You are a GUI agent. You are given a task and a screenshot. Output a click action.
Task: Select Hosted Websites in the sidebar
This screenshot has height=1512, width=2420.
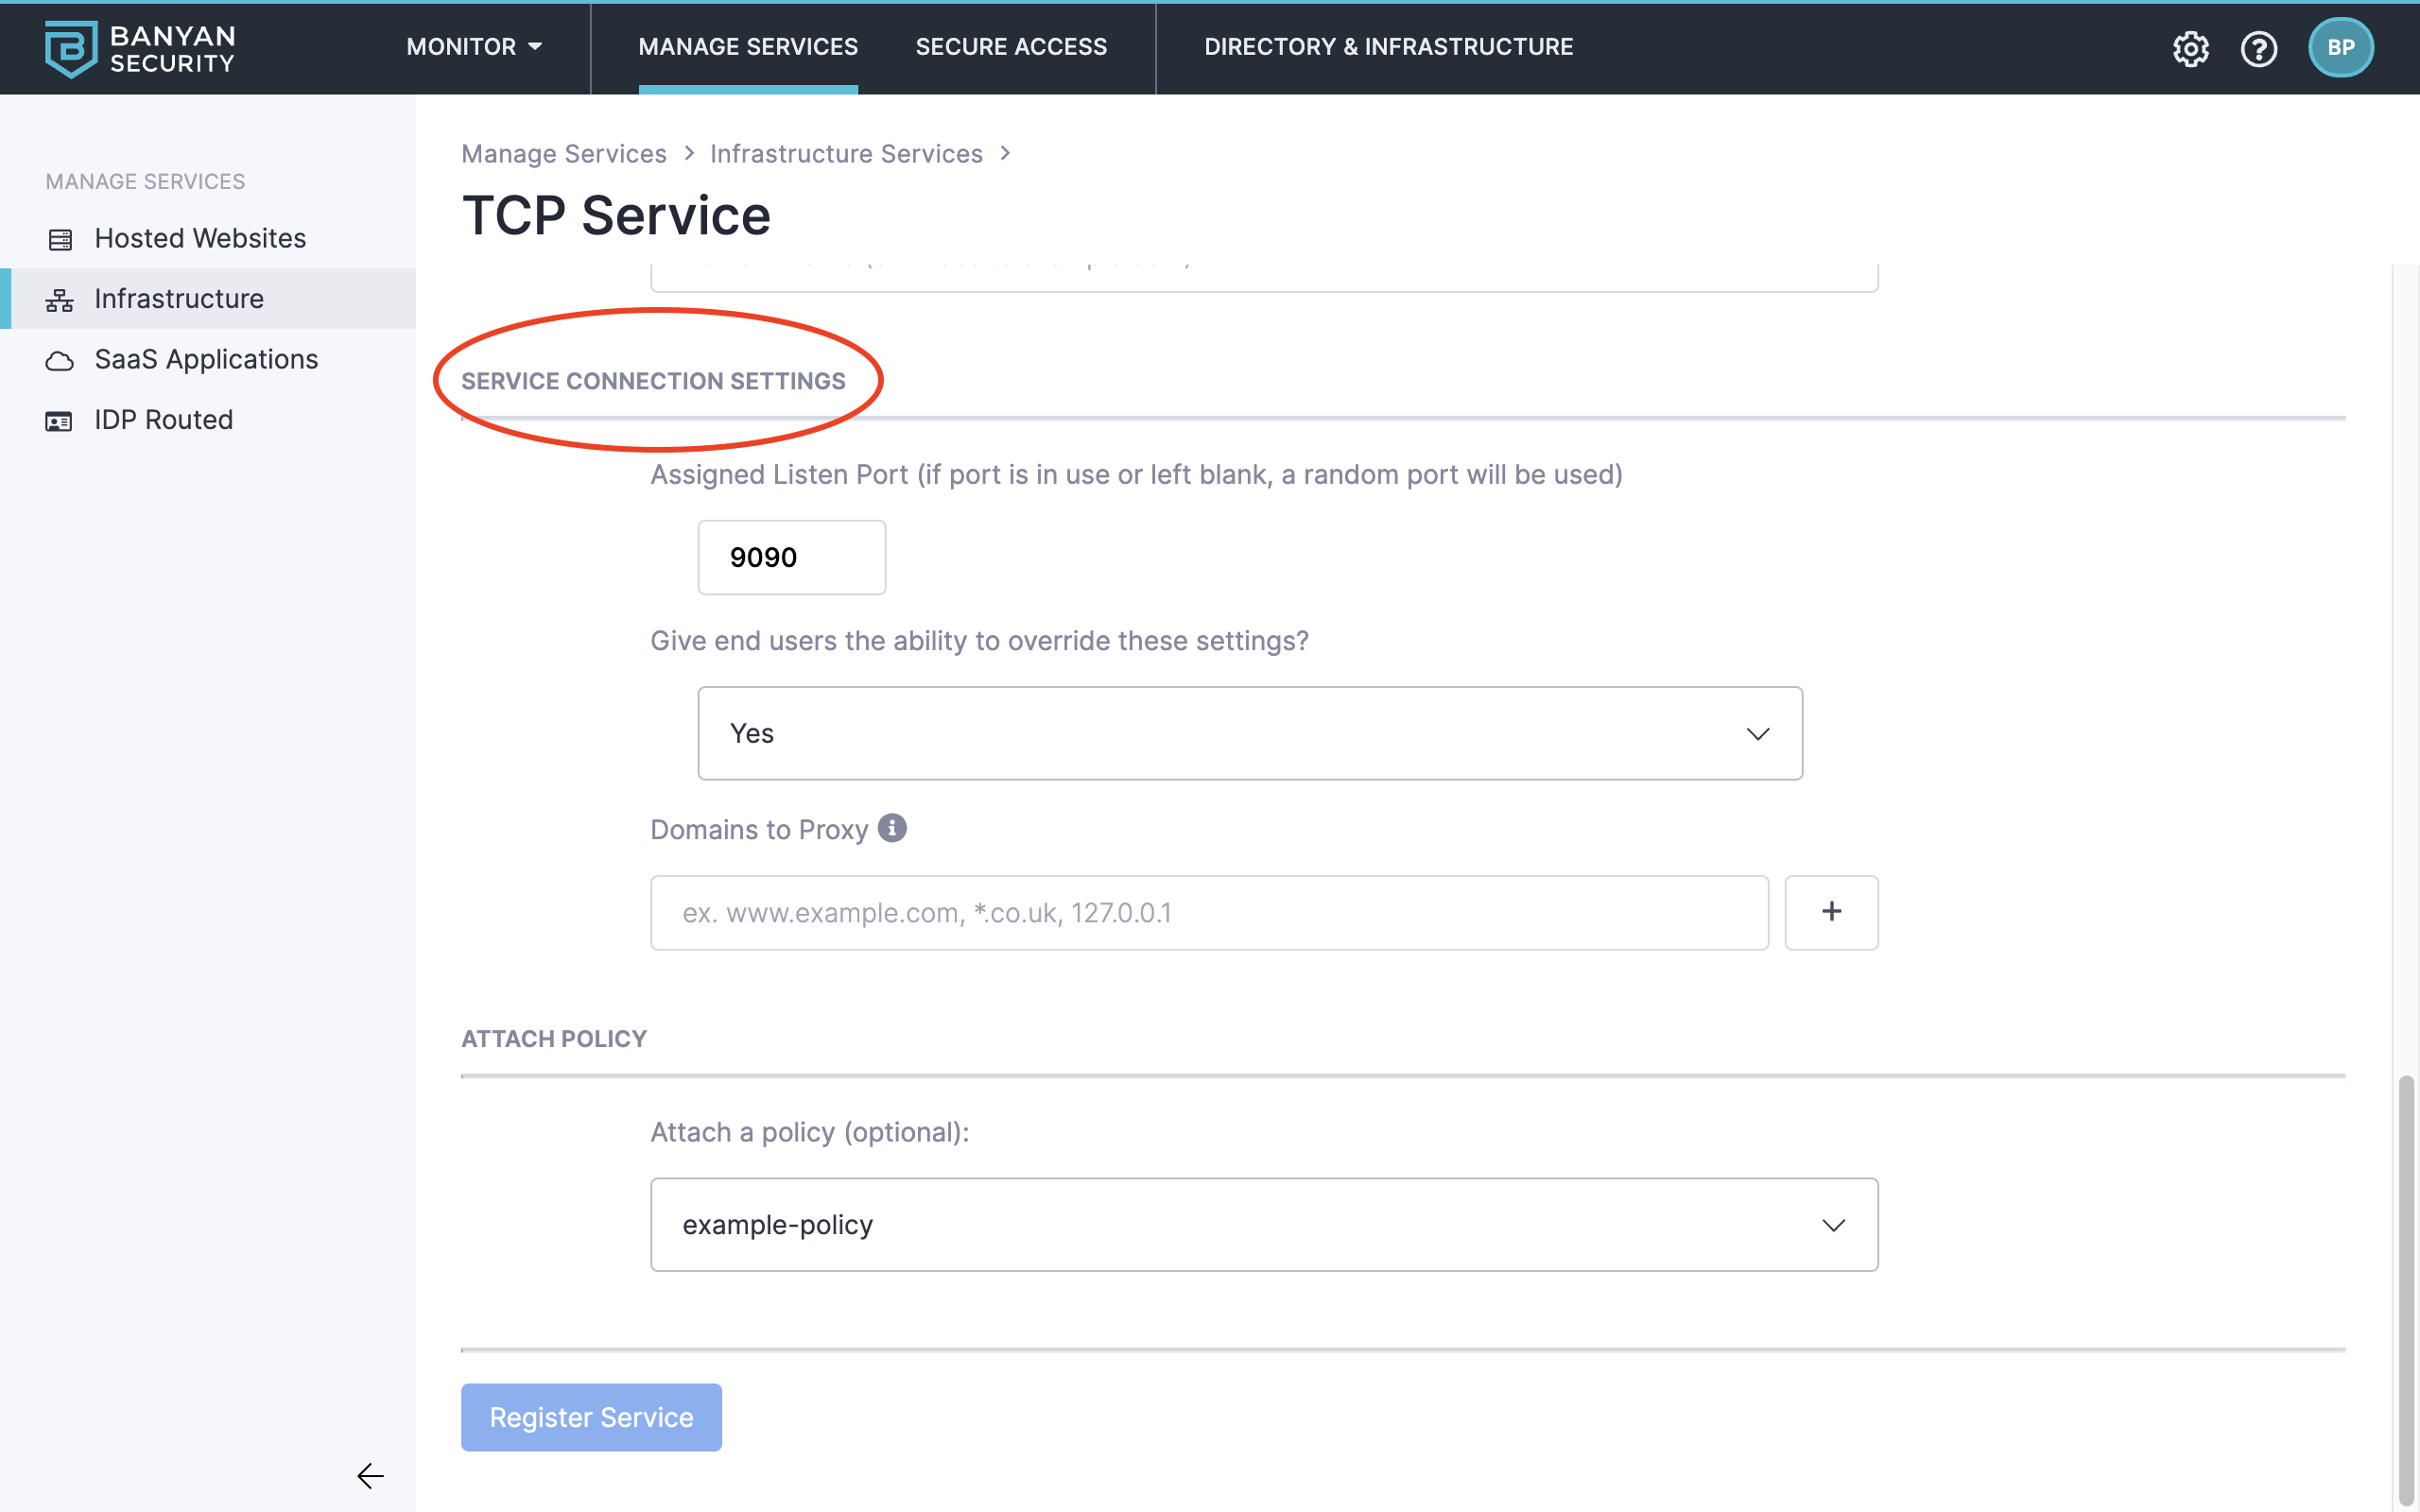200,238
